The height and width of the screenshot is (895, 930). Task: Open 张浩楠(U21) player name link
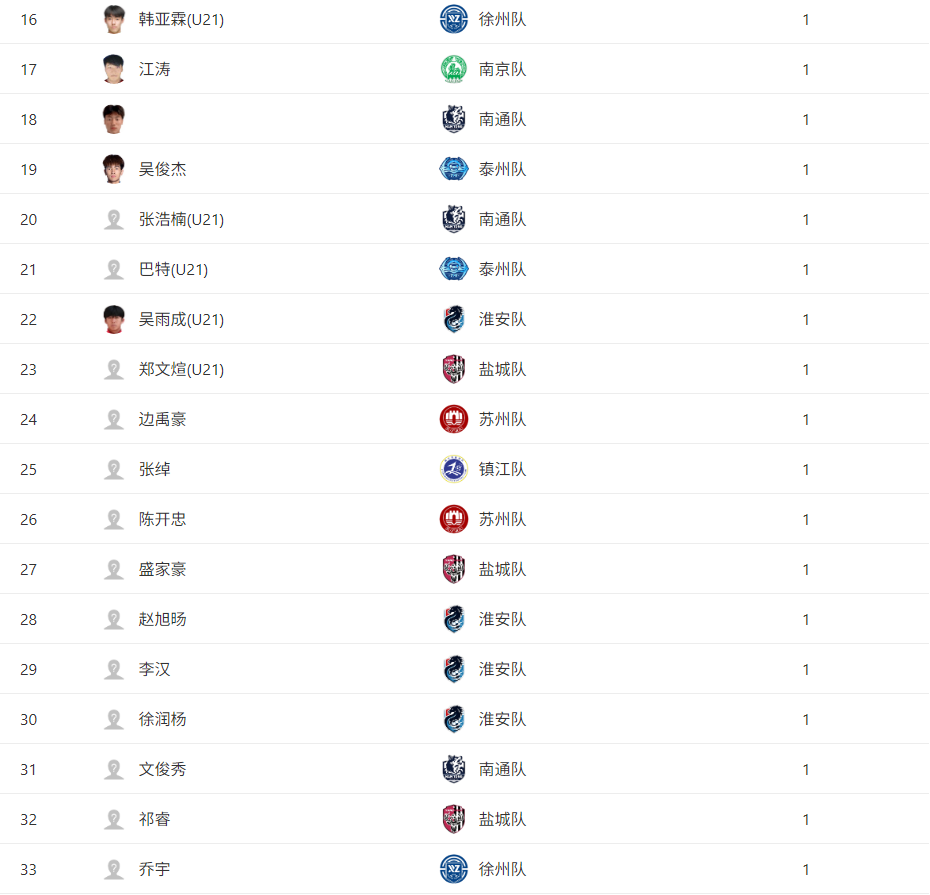click(181, 219)
